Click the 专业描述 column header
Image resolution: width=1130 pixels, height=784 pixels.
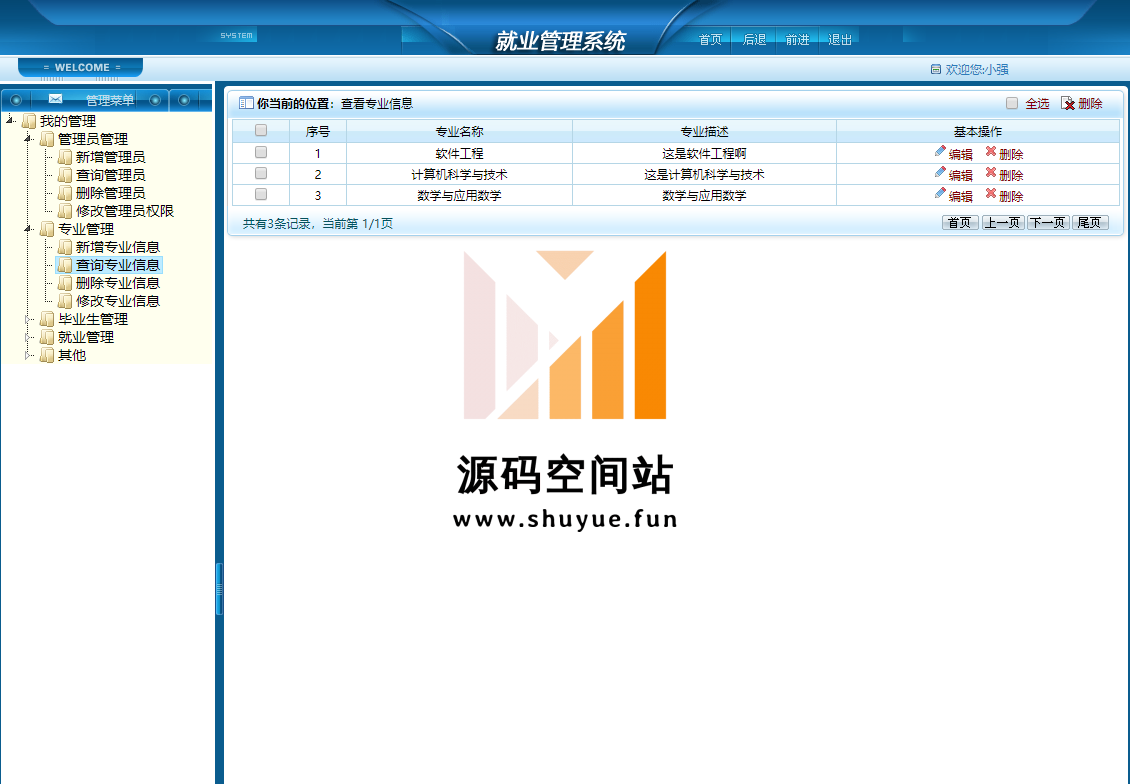[x=704, y=132]
